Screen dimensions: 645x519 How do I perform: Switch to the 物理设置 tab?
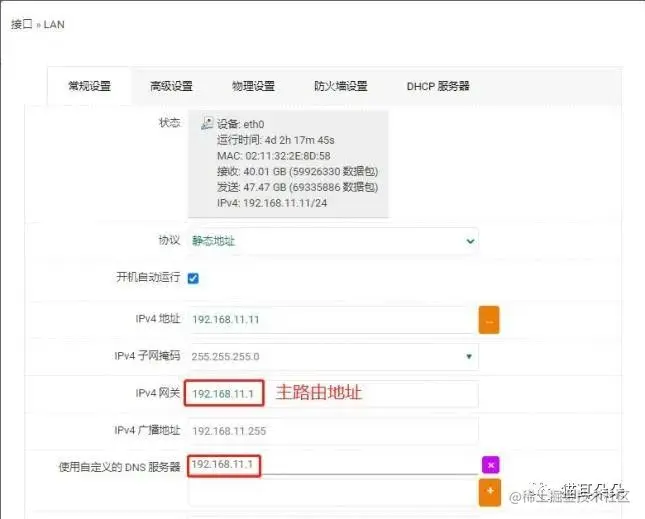(253, 86)
